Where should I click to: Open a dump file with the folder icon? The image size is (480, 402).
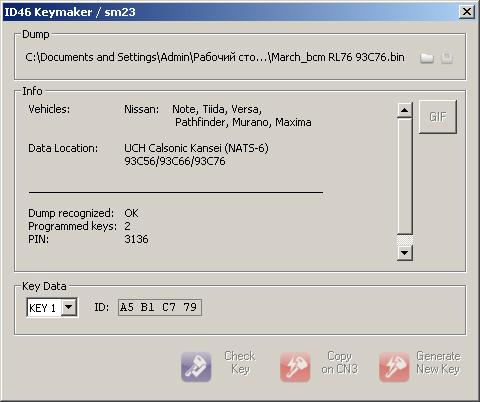point(427,58)
